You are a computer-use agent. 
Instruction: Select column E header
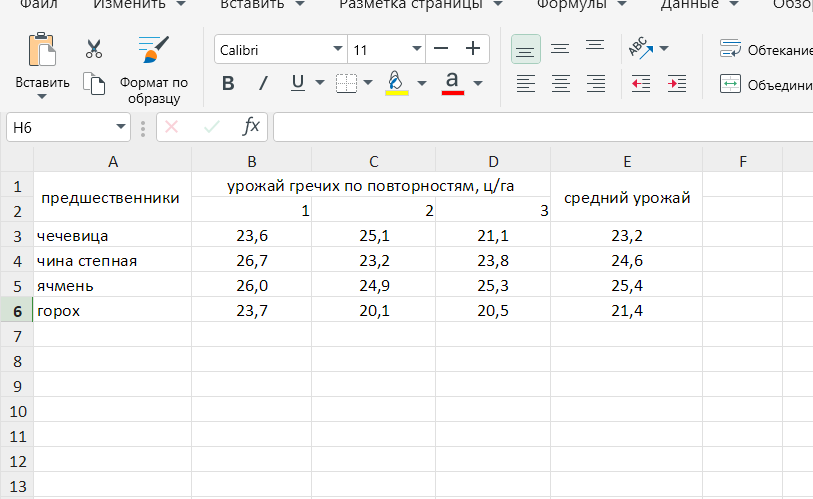626,161
